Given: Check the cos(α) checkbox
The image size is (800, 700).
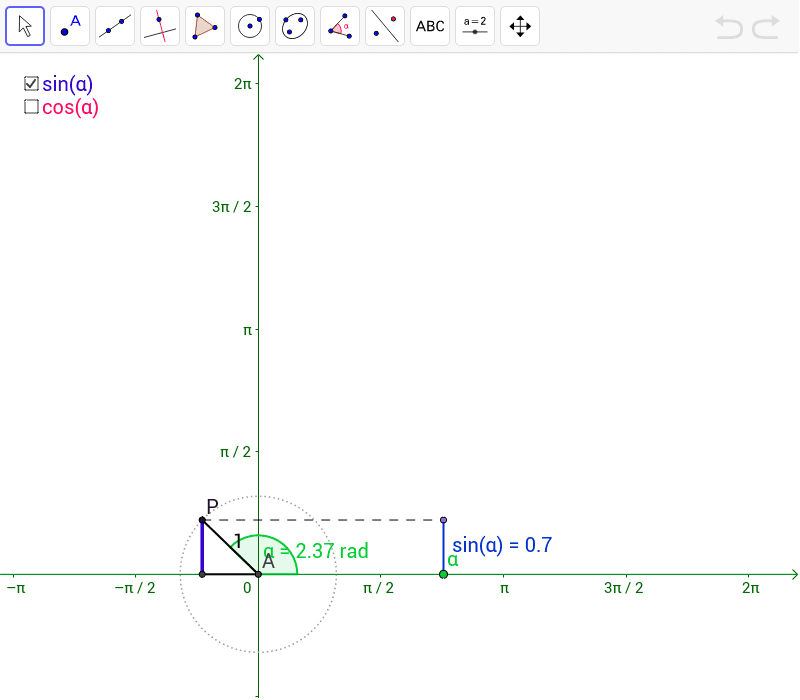Looking at the screenshot, I should tap(31, 107).
